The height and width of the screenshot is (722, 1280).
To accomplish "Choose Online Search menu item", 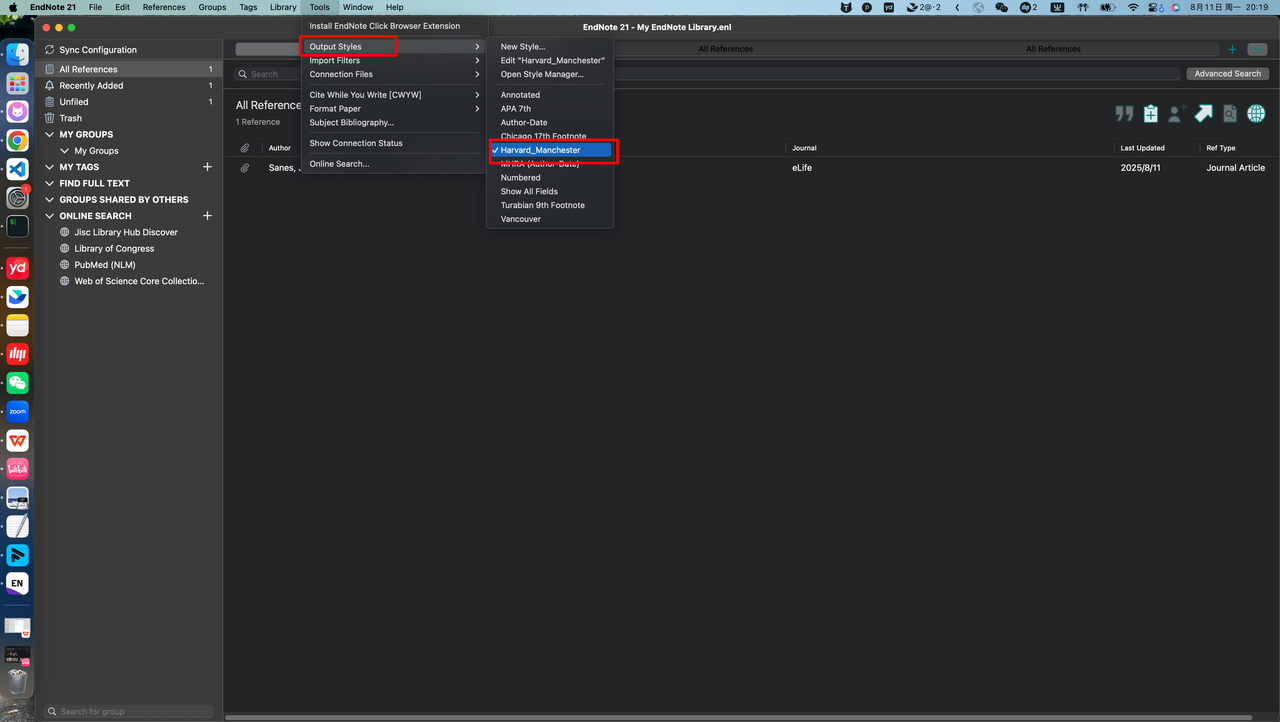I will (395, 164).
